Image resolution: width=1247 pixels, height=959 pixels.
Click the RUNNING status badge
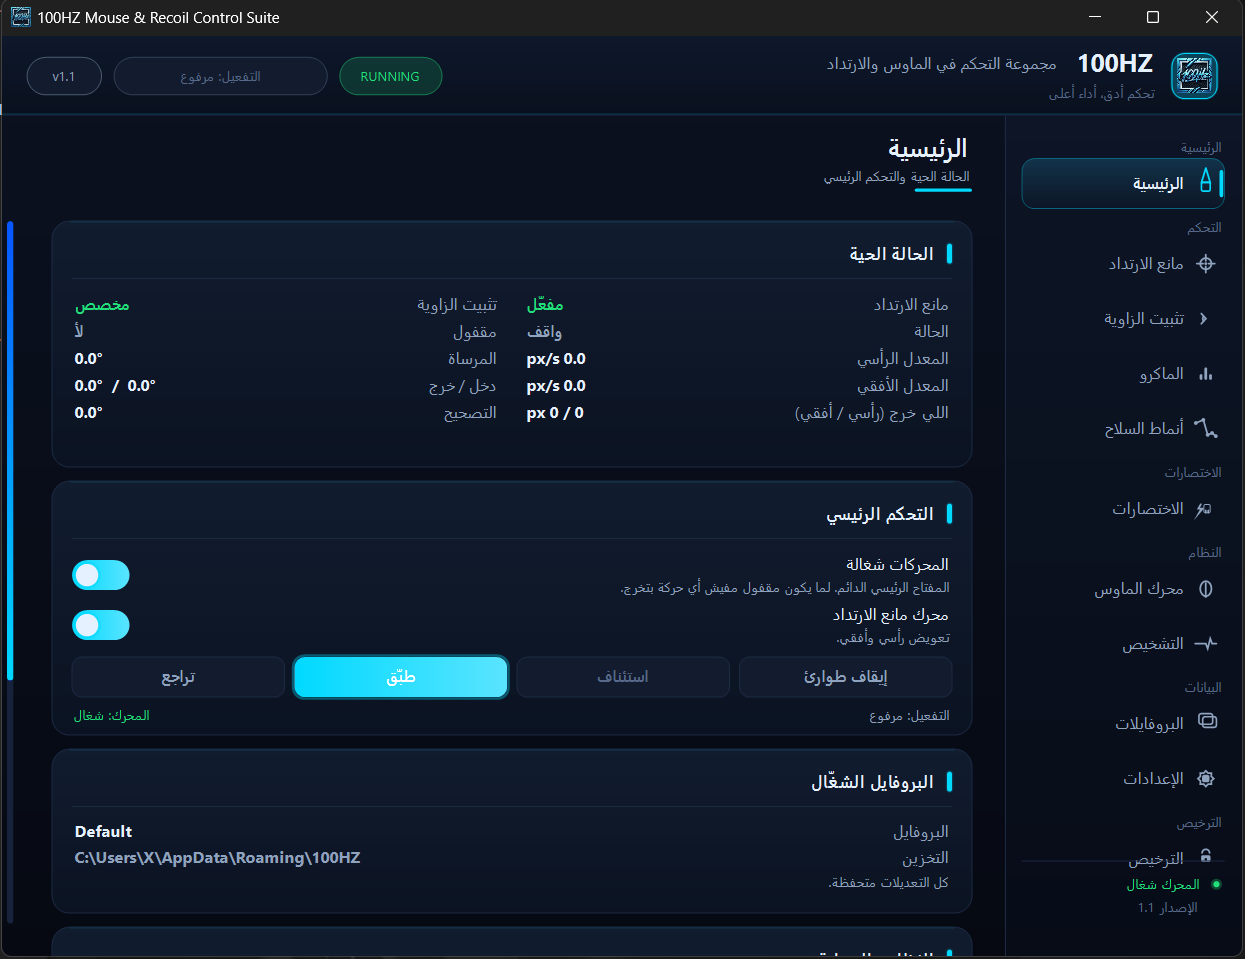coord(390,76)
